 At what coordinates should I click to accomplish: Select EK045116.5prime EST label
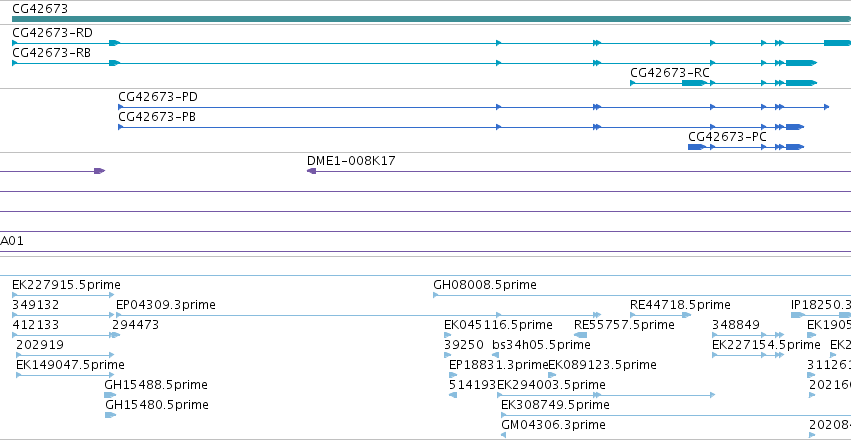tap(499, 325)
